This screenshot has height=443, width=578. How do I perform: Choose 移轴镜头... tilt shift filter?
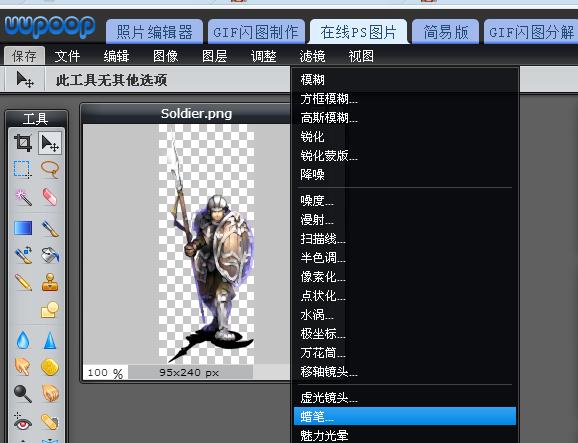[x=405, y=372]
